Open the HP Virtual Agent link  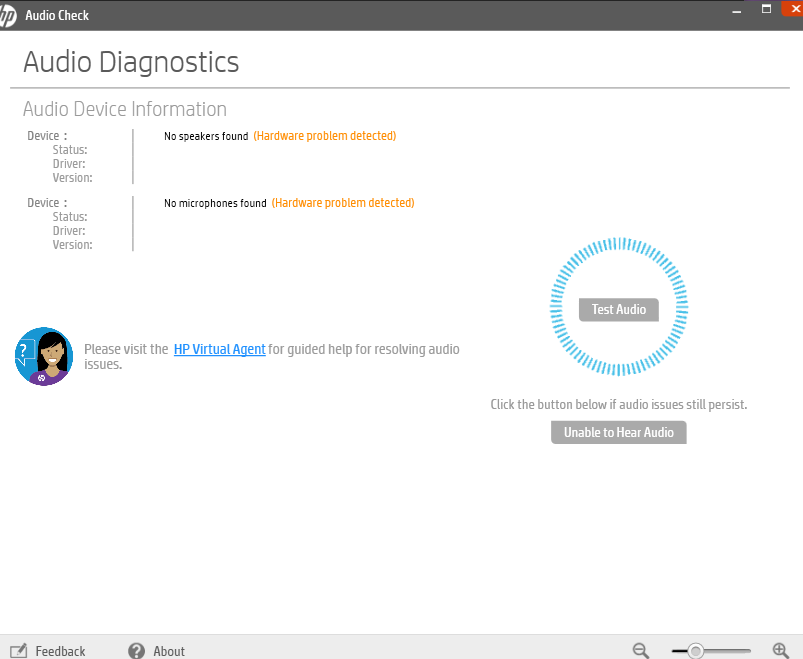(219, 349)
